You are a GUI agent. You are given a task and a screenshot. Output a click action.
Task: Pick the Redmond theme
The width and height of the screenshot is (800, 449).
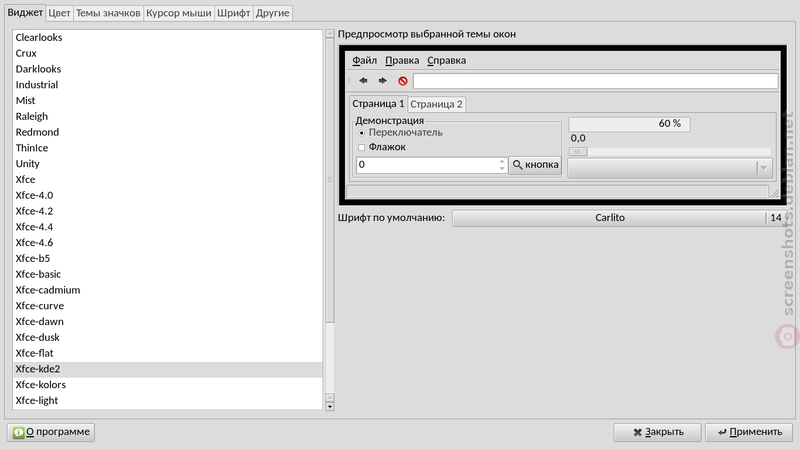click(x=168, y=132)
